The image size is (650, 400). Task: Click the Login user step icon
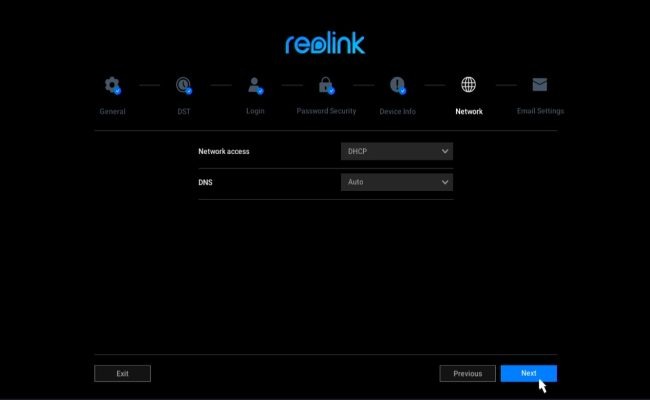pos(255,85)
